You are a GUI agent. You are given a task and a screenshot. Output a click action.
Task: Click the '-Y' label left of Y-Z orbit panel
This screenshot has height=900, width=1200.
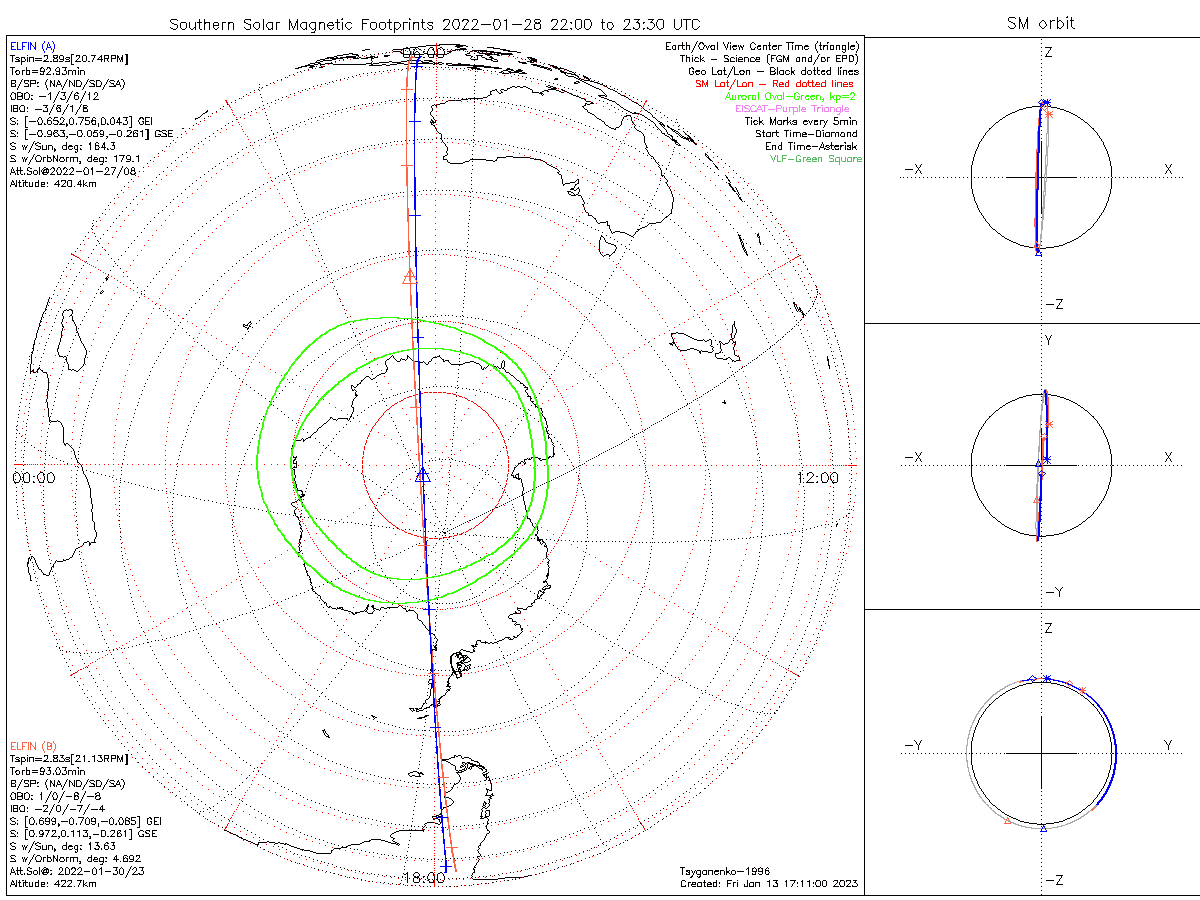[x=913, y=745]
